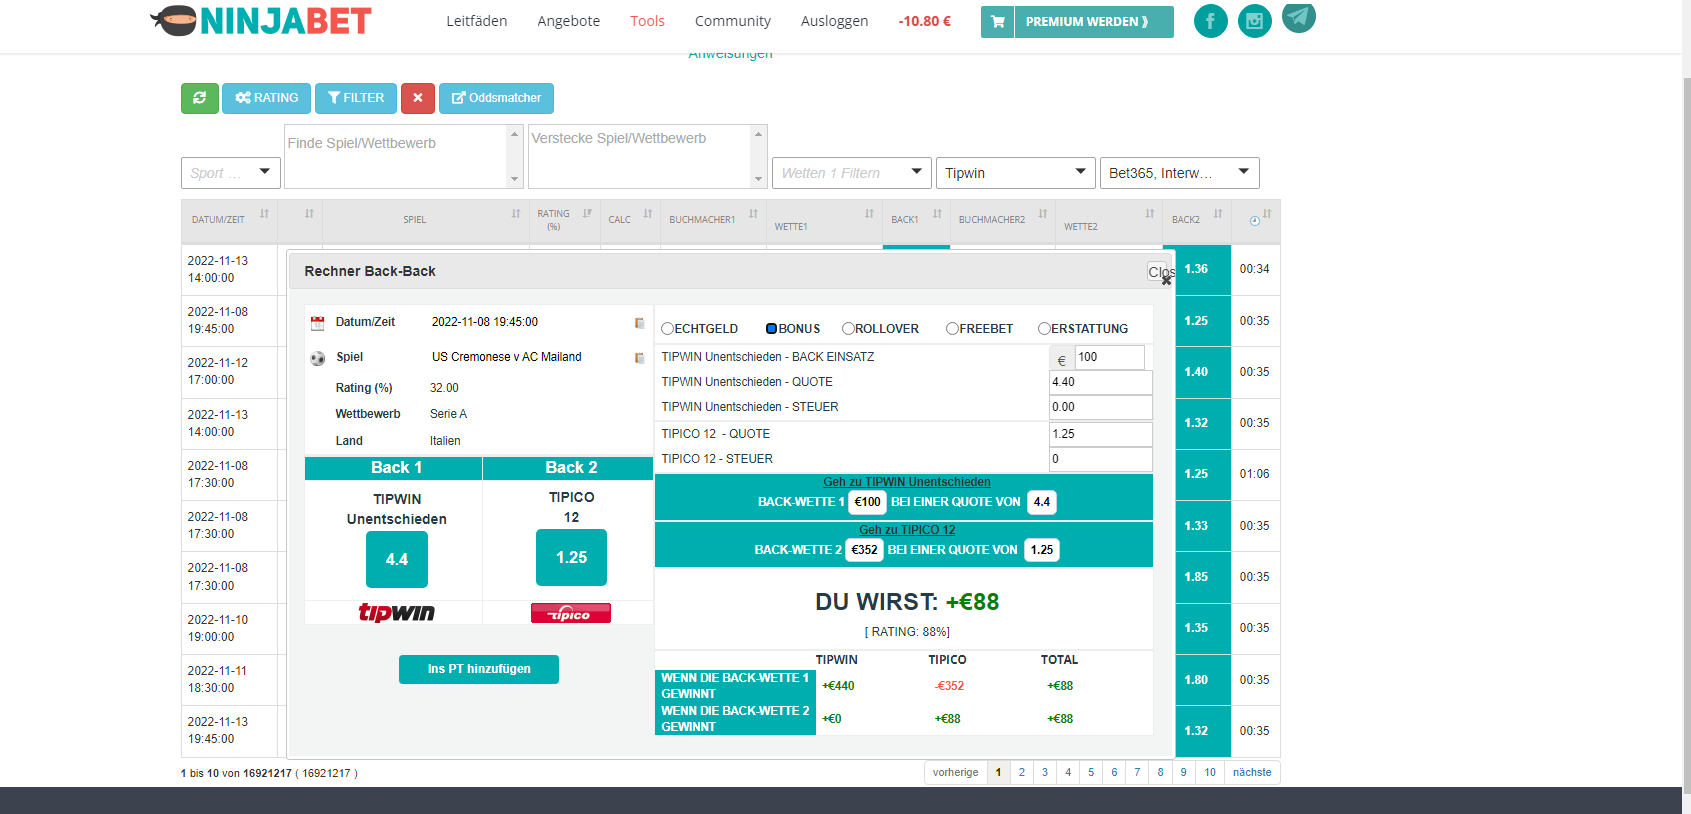Sort by SPIEL column
This screenshot has height=814, width=1691.
(425, 220)
